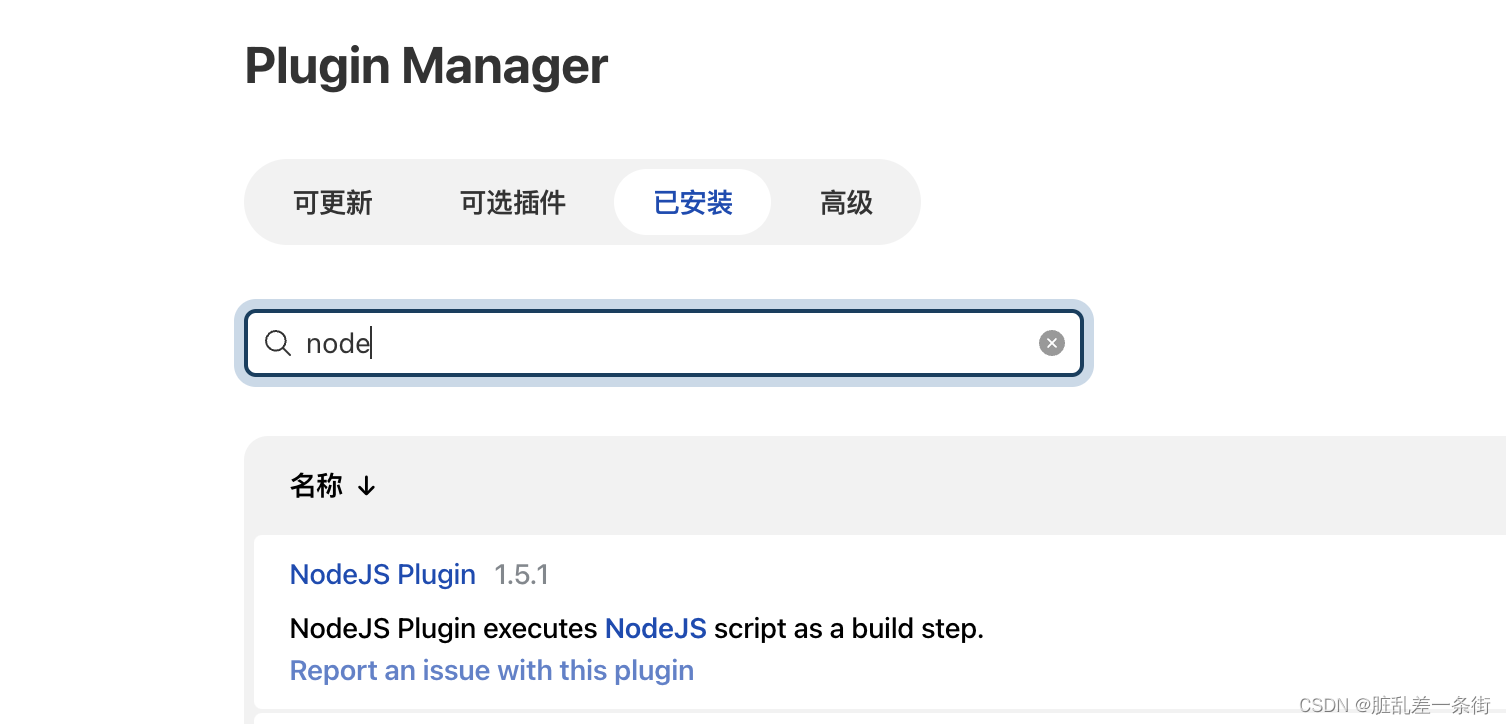Click the magnifier search icon
1506x724 pixels.
click(278, 344)
